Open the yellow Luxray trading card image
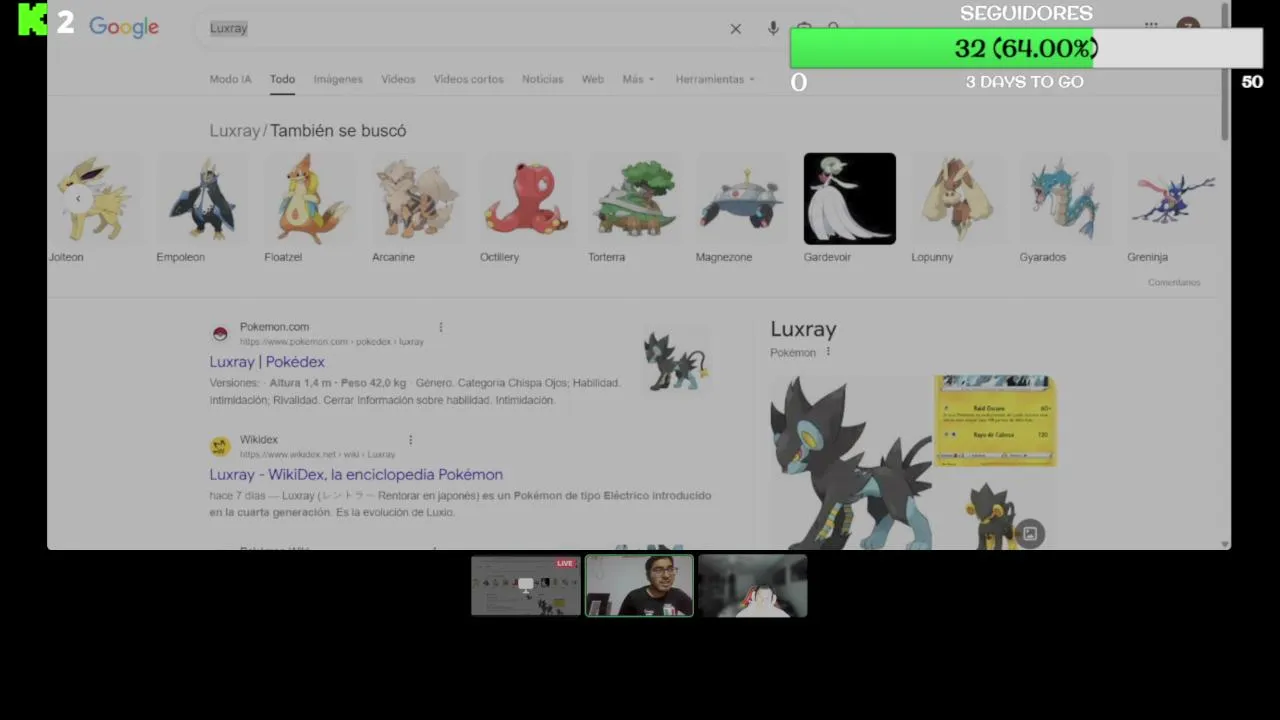The width and height of the screenshot is (1280, 720). (x=995, y=421)
